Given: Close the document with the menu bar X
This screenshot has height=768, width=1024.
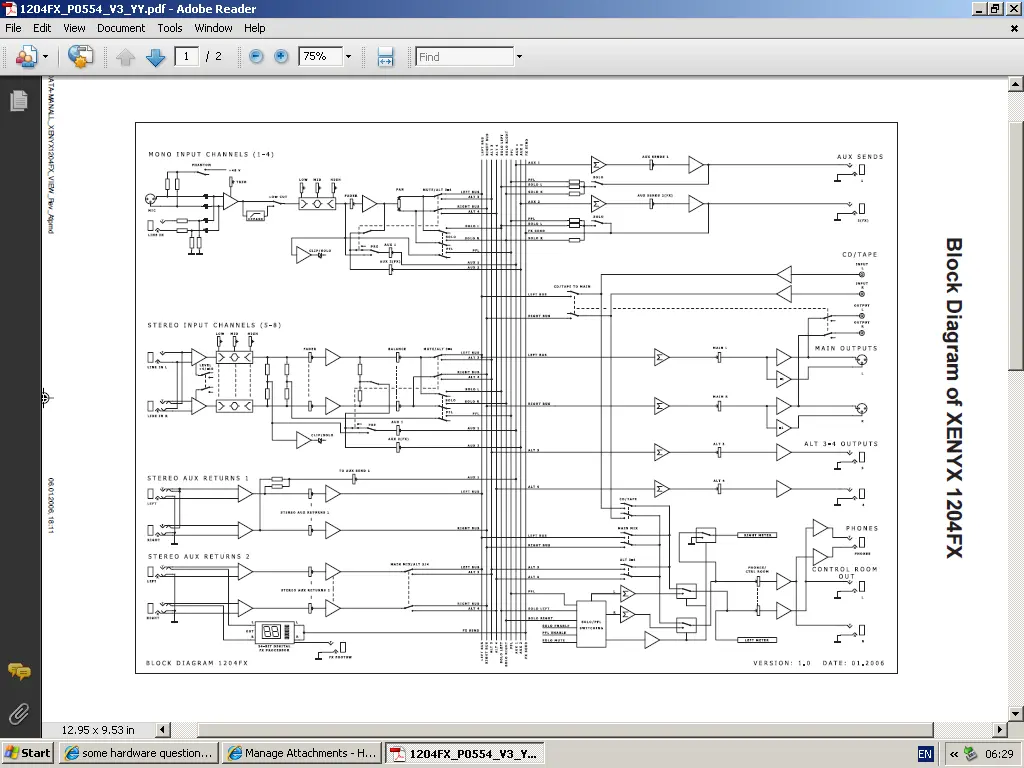Looking at the screenshot, I should click(x=1014, y=28).
